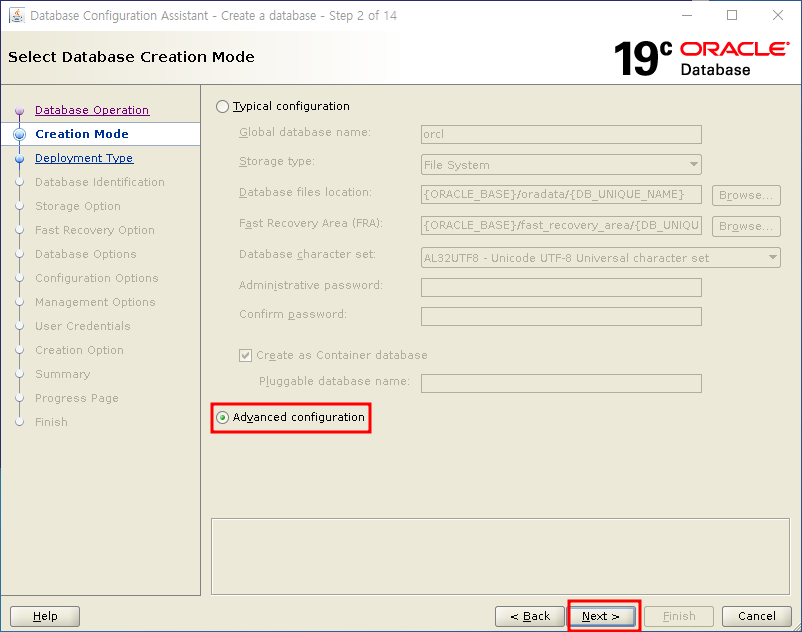Click Configuration Options step label
The image size is (802, 632).
97,278
